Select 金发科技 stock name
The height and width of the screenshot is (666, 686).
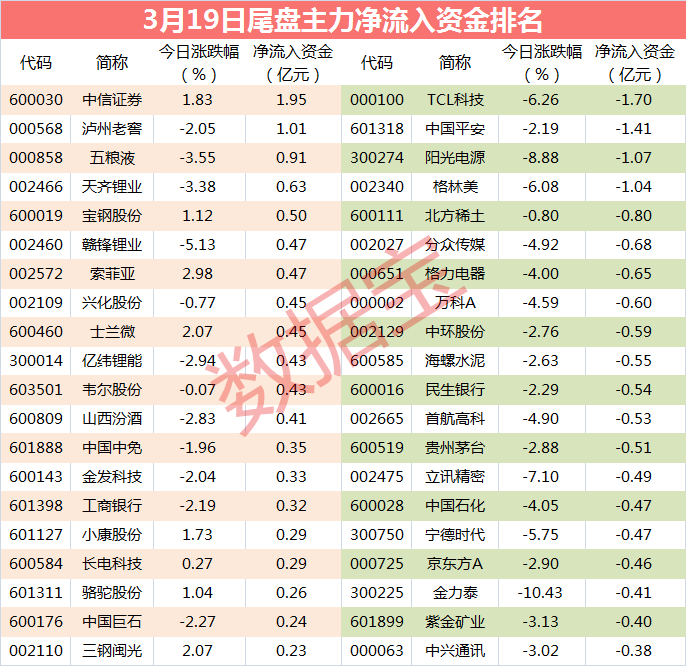pos(112,477)
